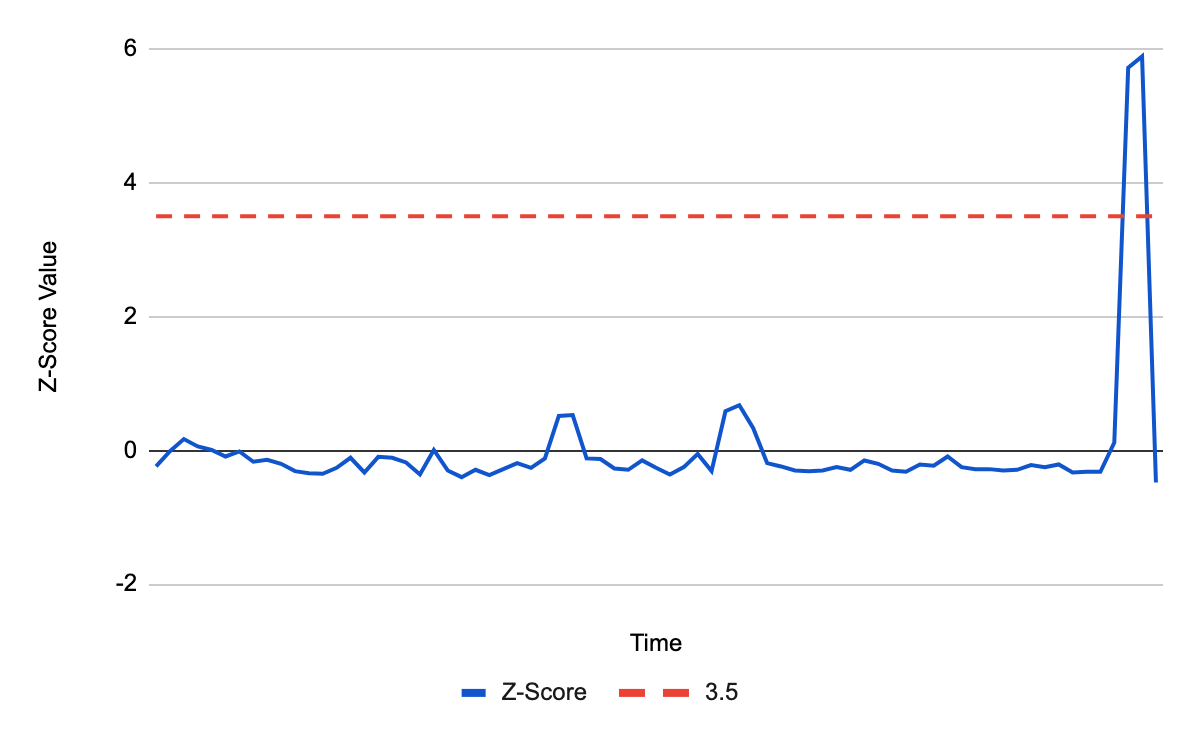Viewport: 1200px width, 742px height.
Task: Click the 6 tick label on y-axis
Action: click(x=129, y=49)
